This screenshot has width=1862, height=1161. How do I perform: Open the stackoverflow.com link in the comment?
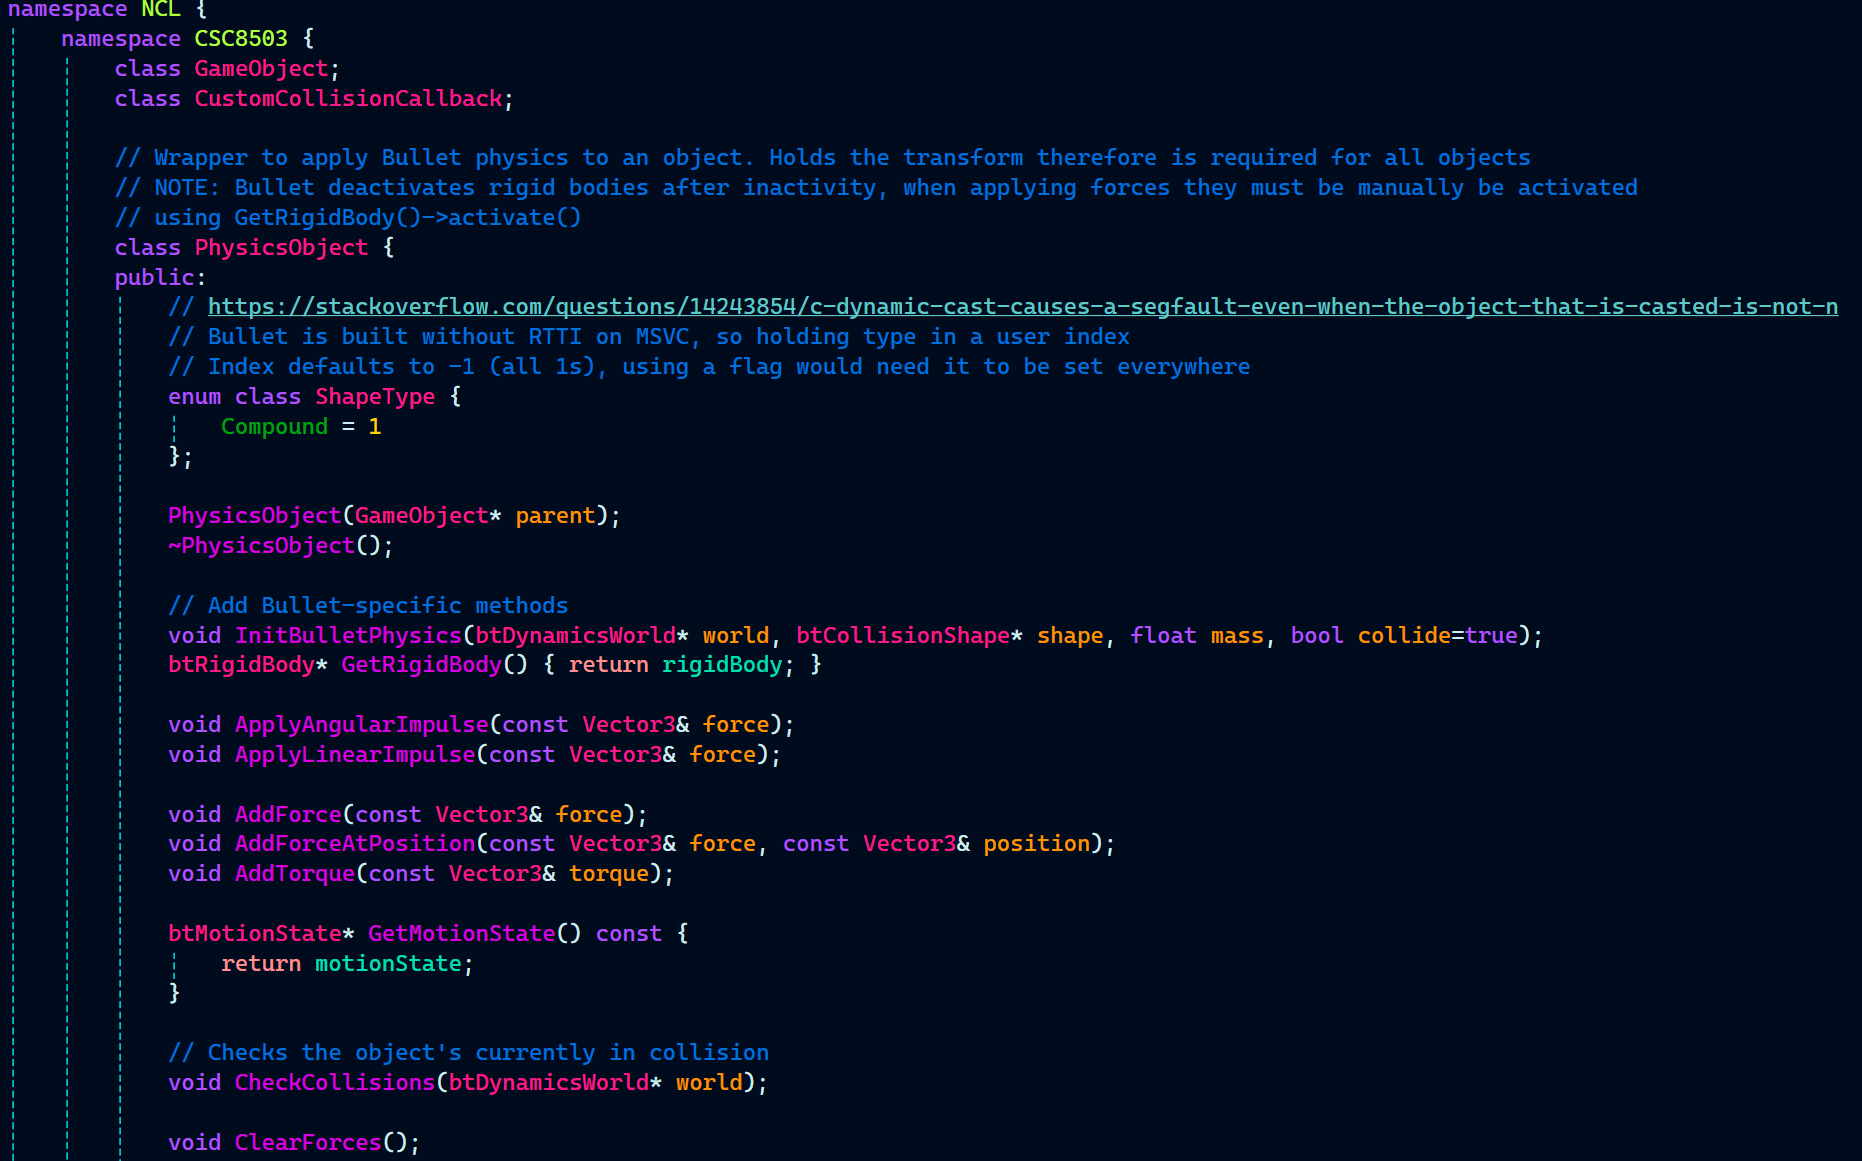[1020, 307]
